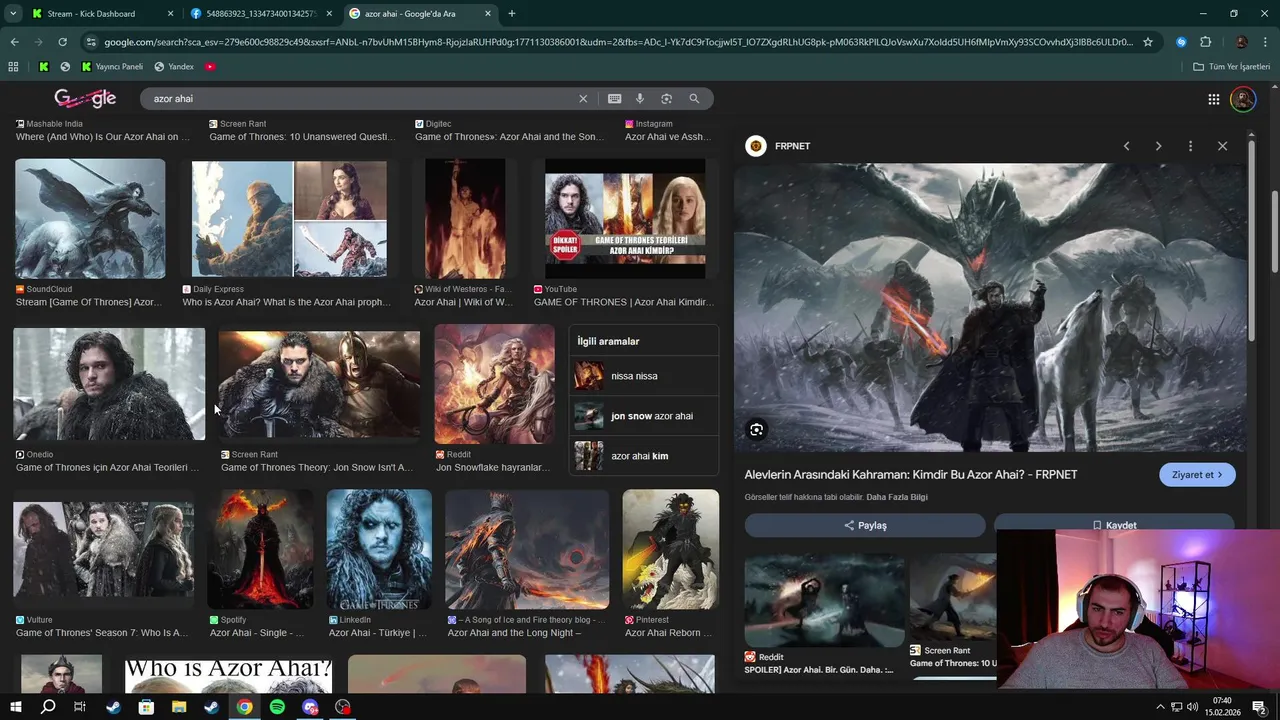Open the Reddit Jon Snowflake thumbnail
The width and height of the screenshot is (1280, 720).
click(494, 384)
